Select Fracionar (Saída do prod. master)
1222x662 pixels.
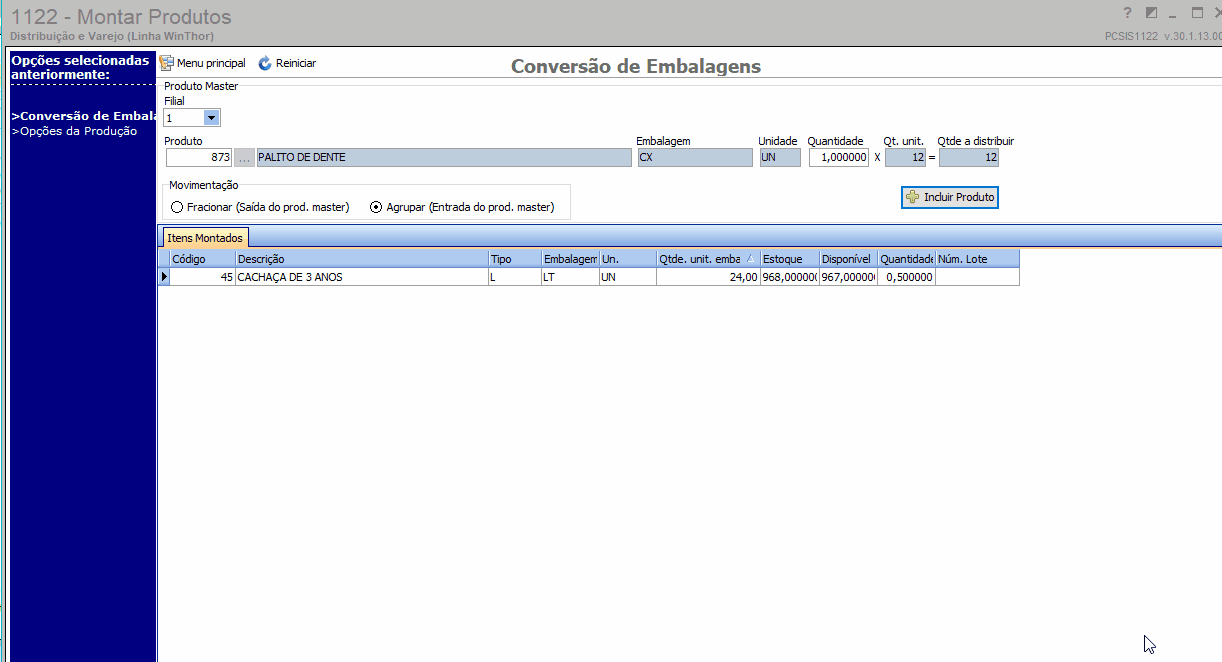pyautogui.click(x=260, y=207)
